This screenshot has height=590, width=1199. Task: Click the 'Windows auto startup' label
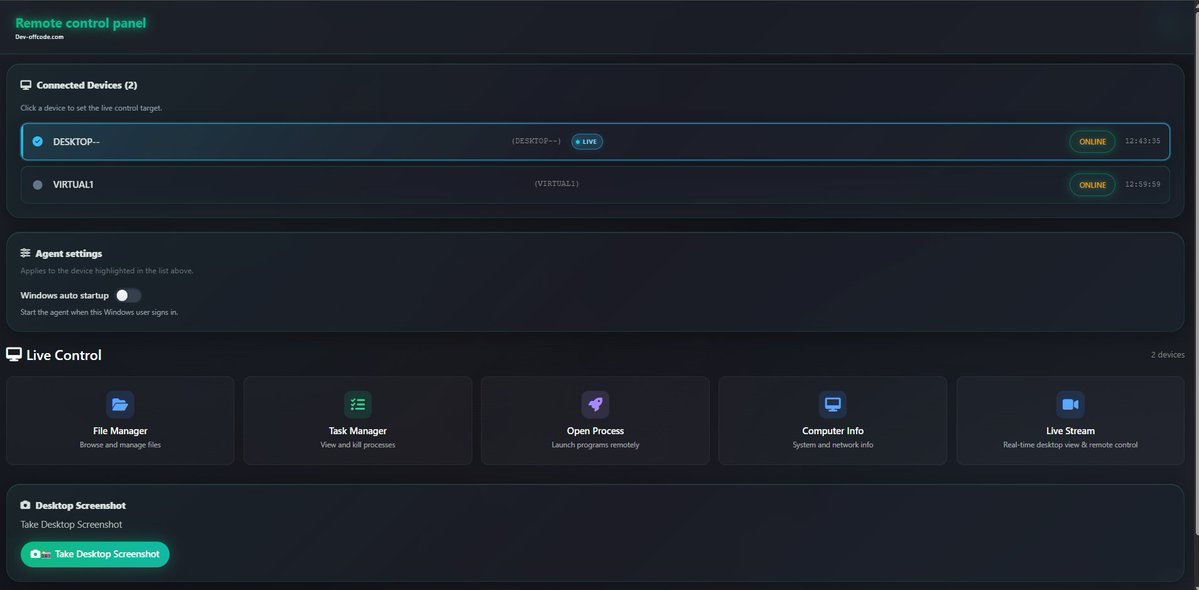(x=64, y=296)
